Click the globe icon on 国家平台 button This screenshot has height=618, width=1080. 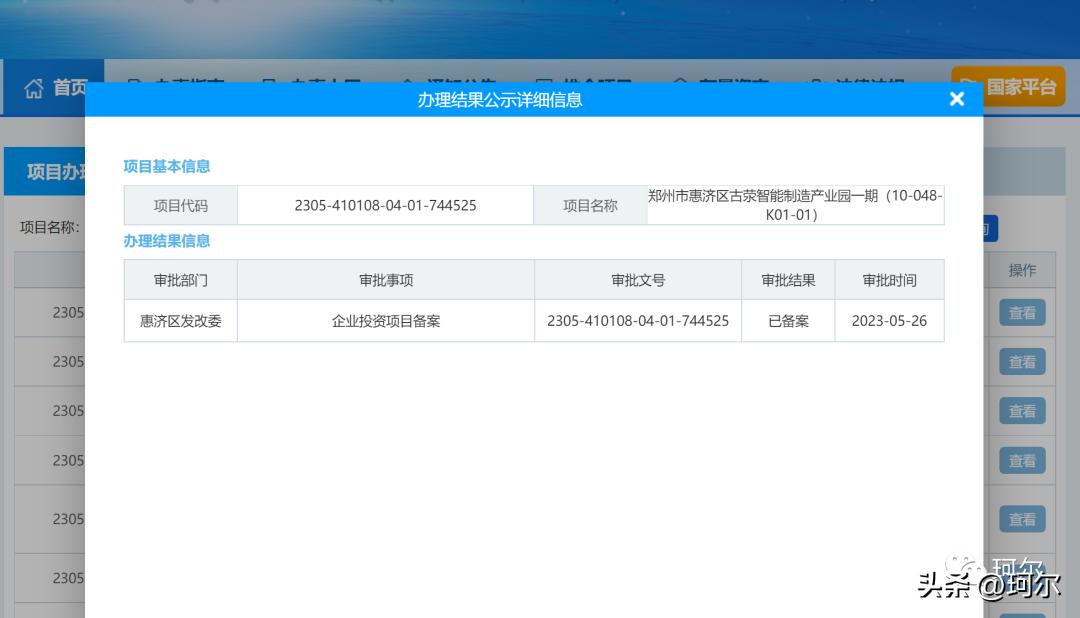point(970,86)
